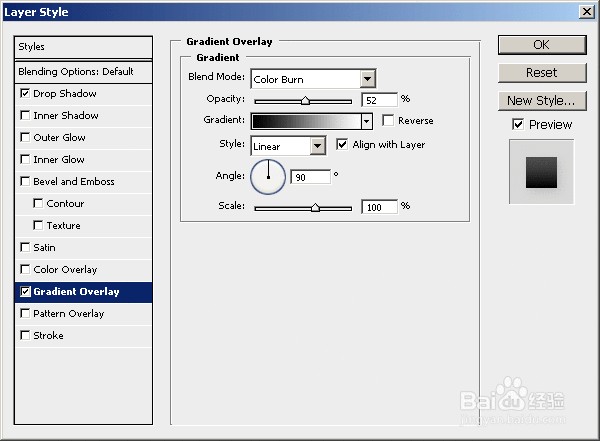Select the Color Overlay label

65,270
